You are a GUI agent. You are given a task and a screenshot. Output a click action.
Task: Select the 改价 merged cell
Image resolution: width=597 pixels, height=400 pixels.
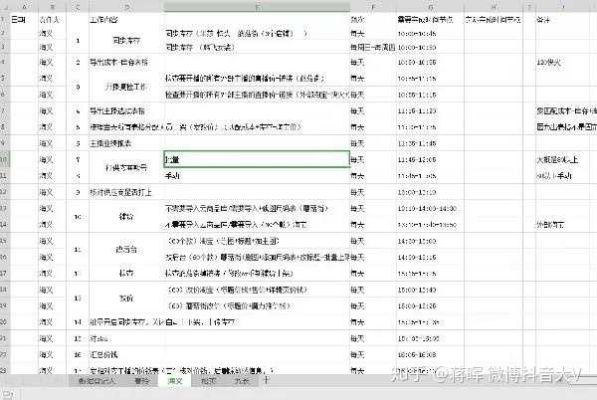[x=126, y=298]
